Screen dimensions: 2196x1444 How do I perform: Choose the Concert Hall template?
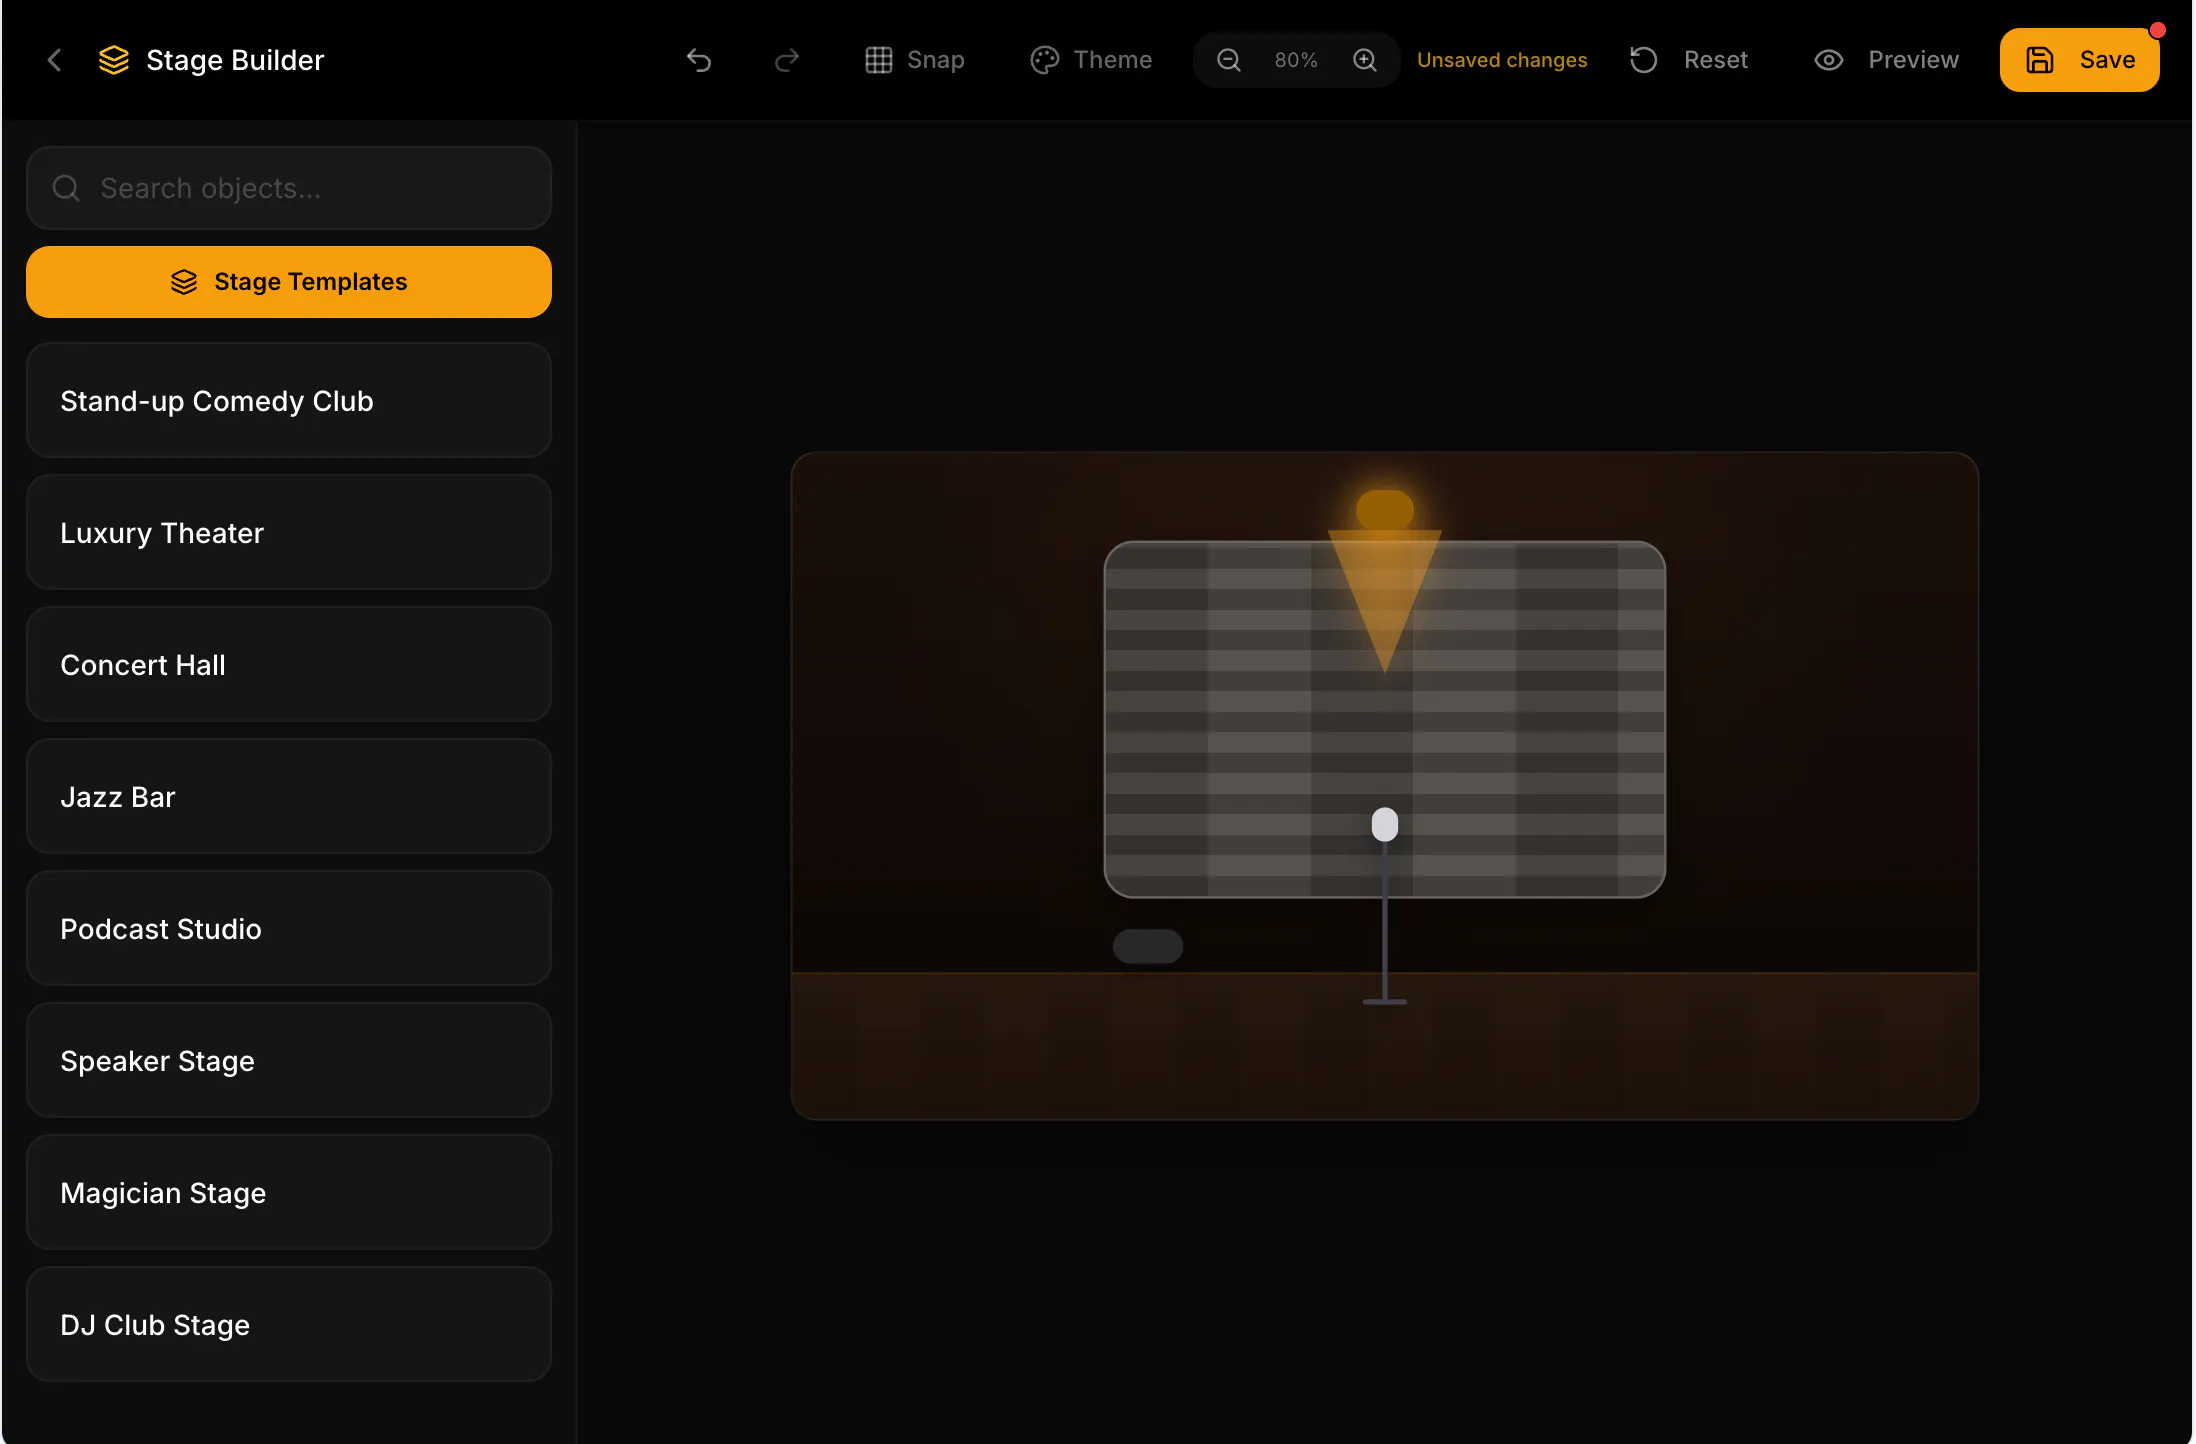click(x=289, y=665)
